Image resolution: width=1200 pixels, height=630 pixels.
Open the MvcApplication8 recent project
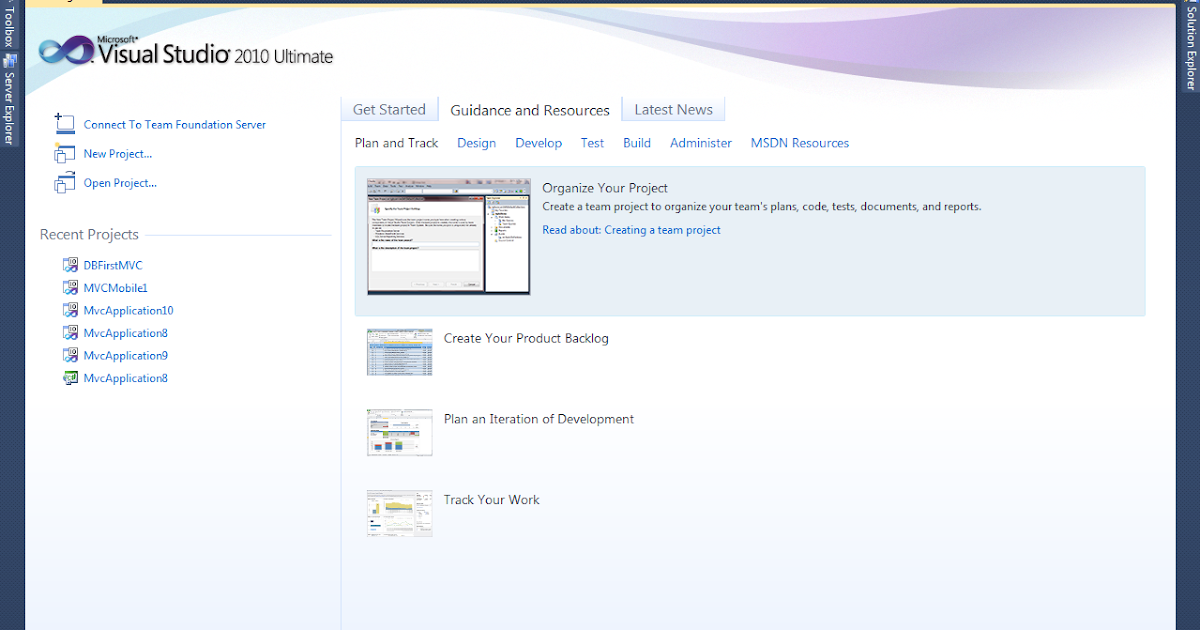(x=127, y=332)
